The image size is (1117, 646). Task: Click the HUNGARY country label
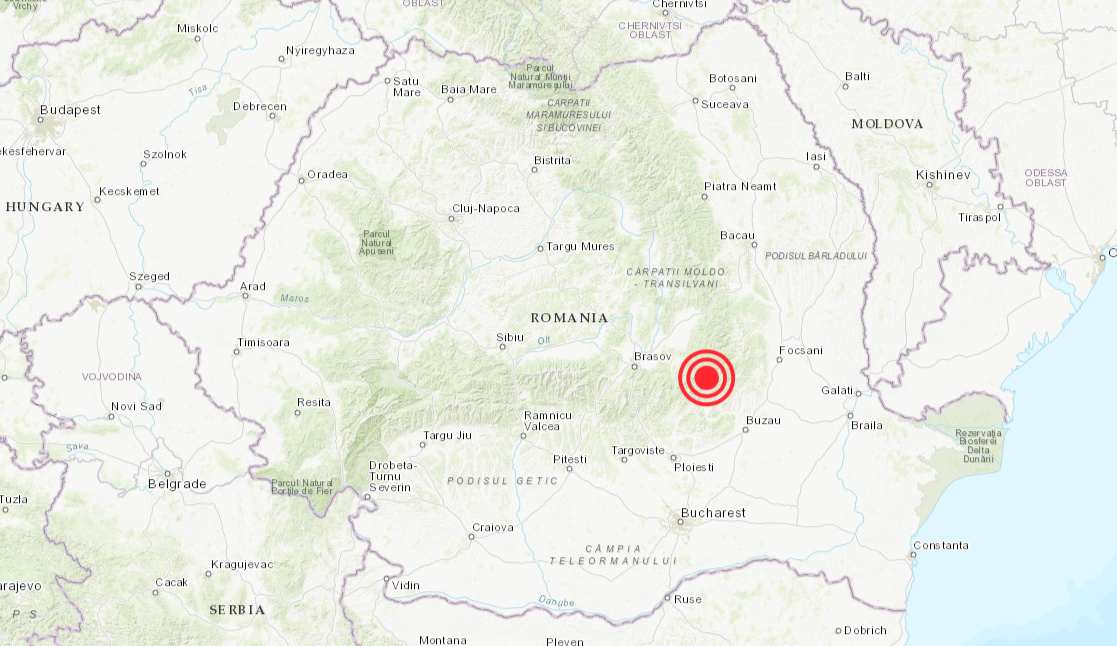45,207
